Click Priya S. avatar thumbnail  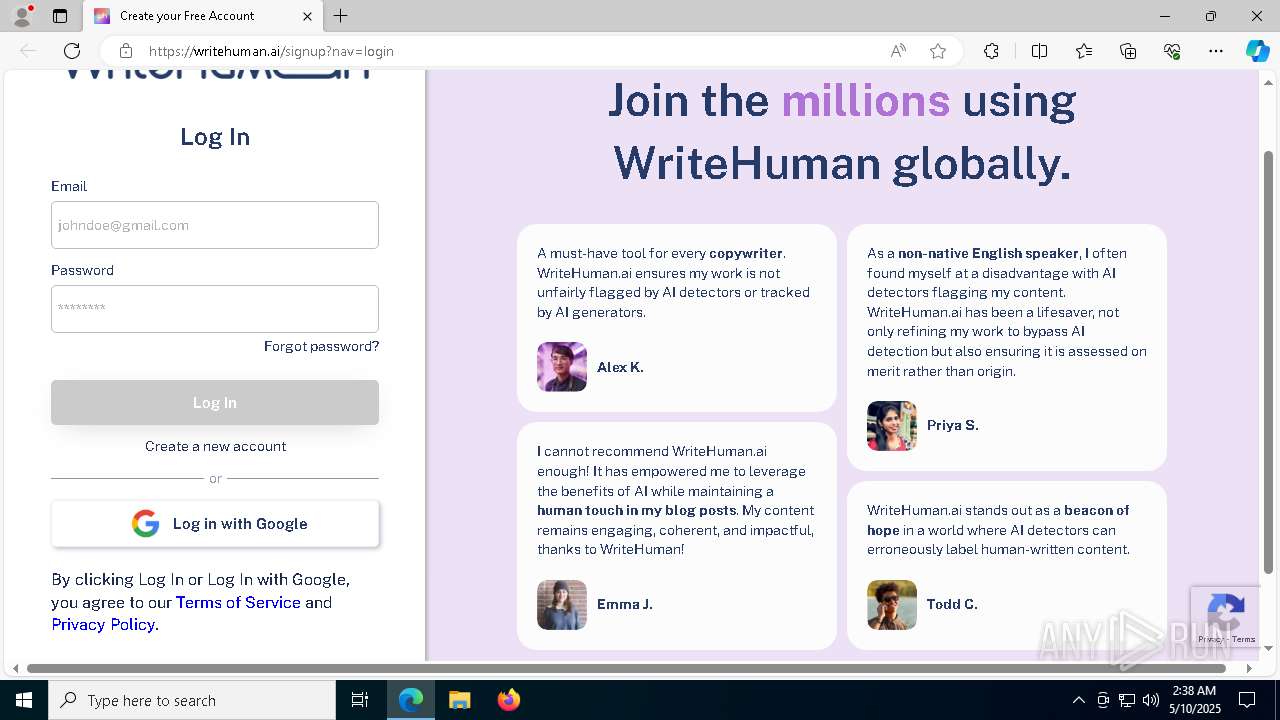click(x=892, y=426)
